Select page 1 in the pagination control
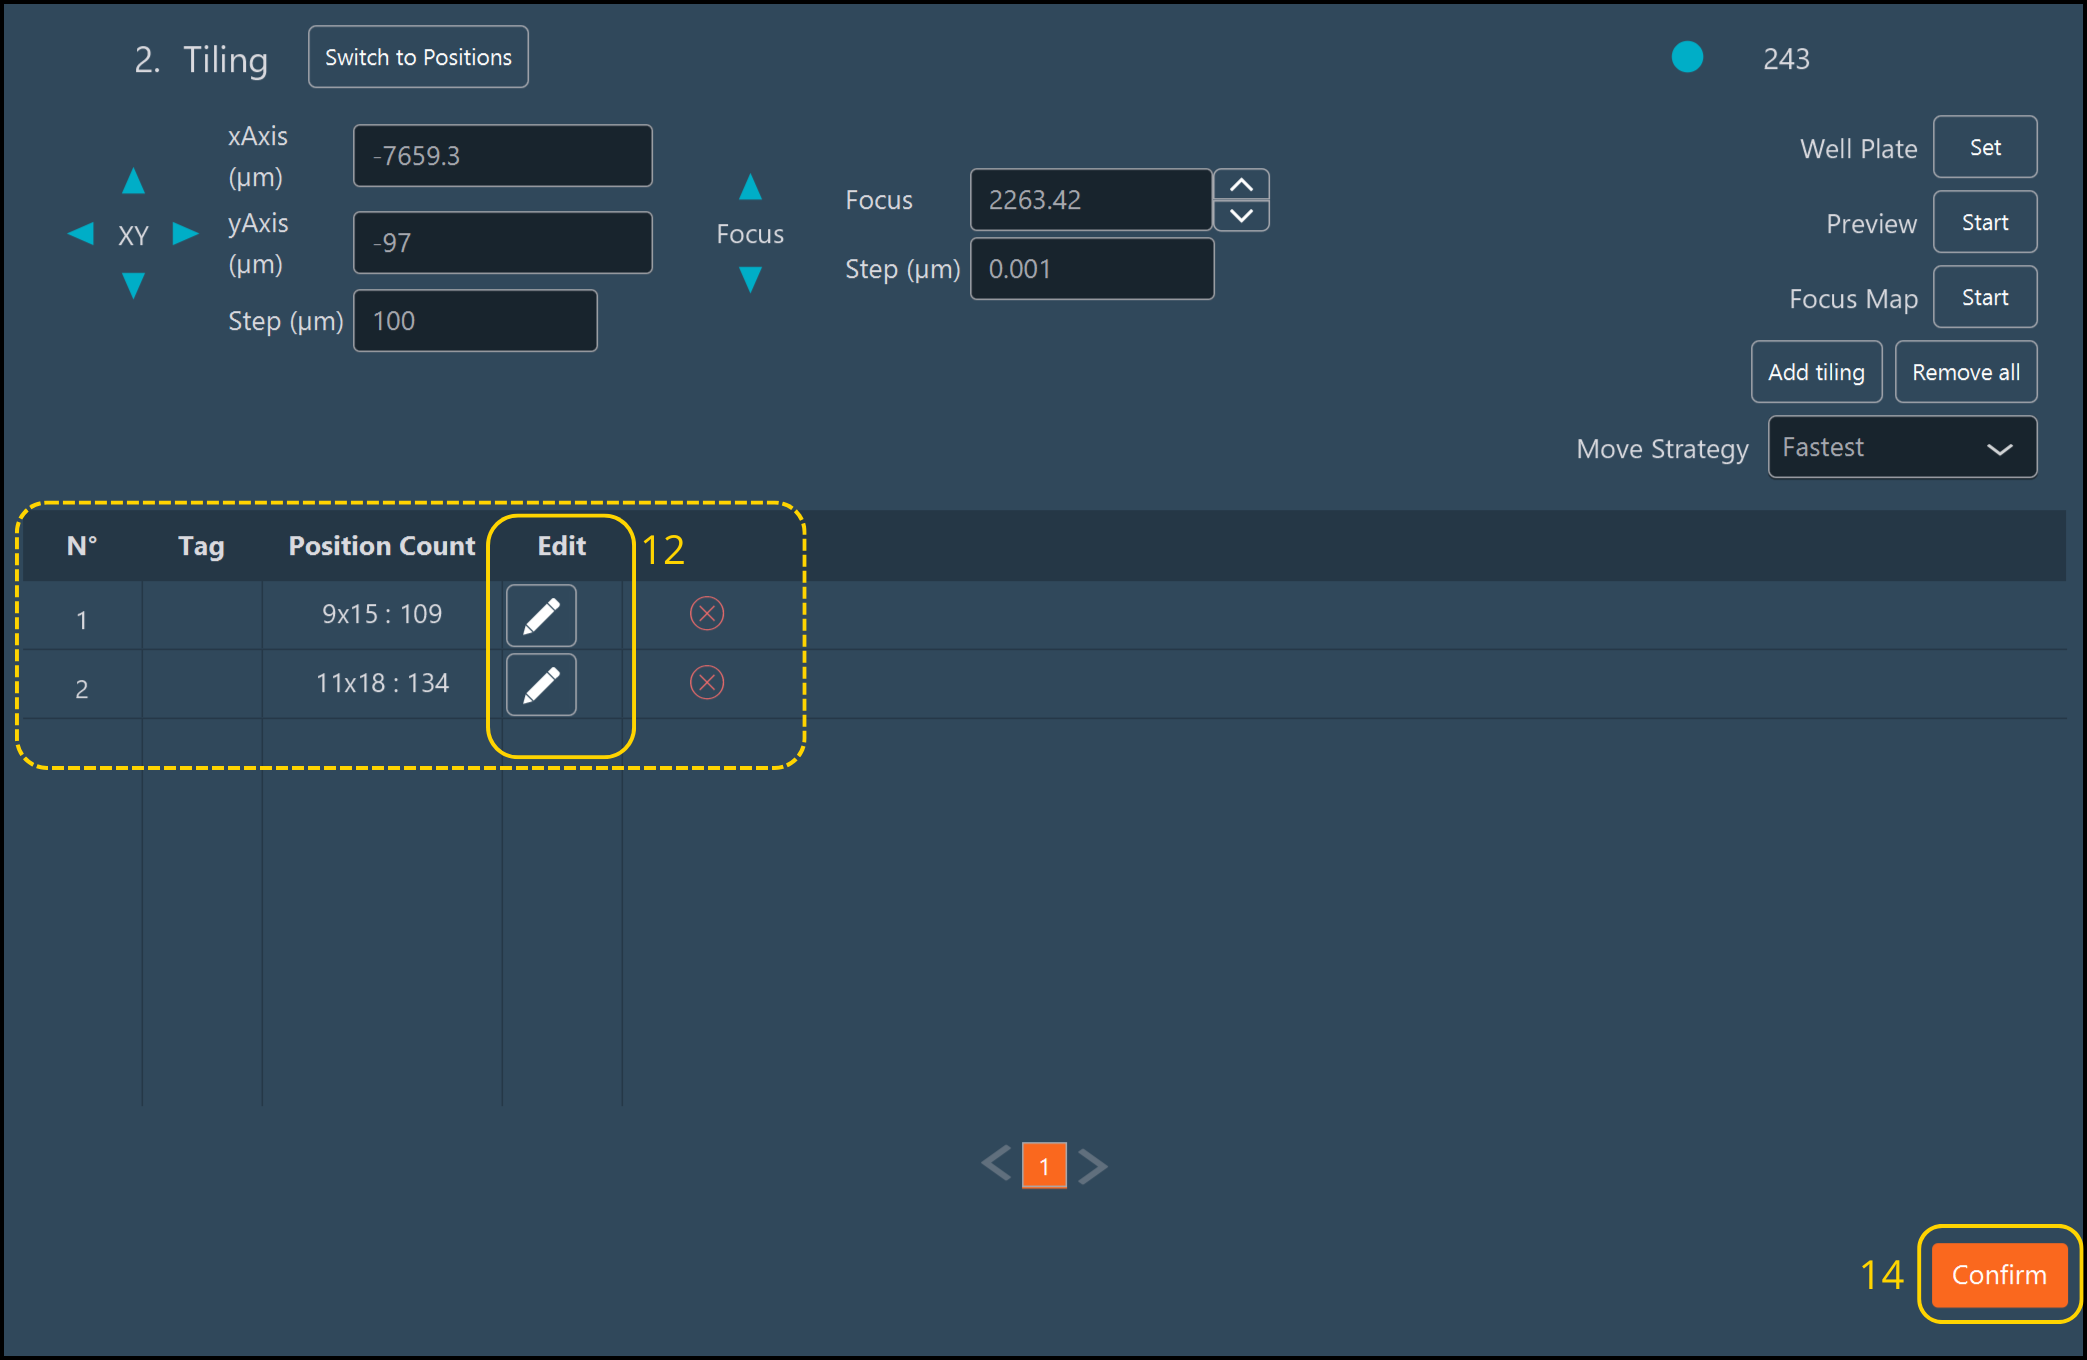This screenshot has width=2087, height=1360. 1044,1165
